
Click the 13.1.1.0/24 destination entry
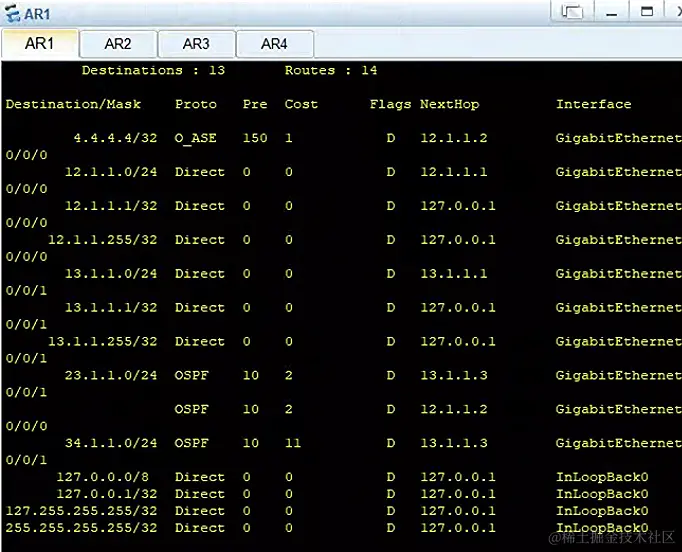111,274
